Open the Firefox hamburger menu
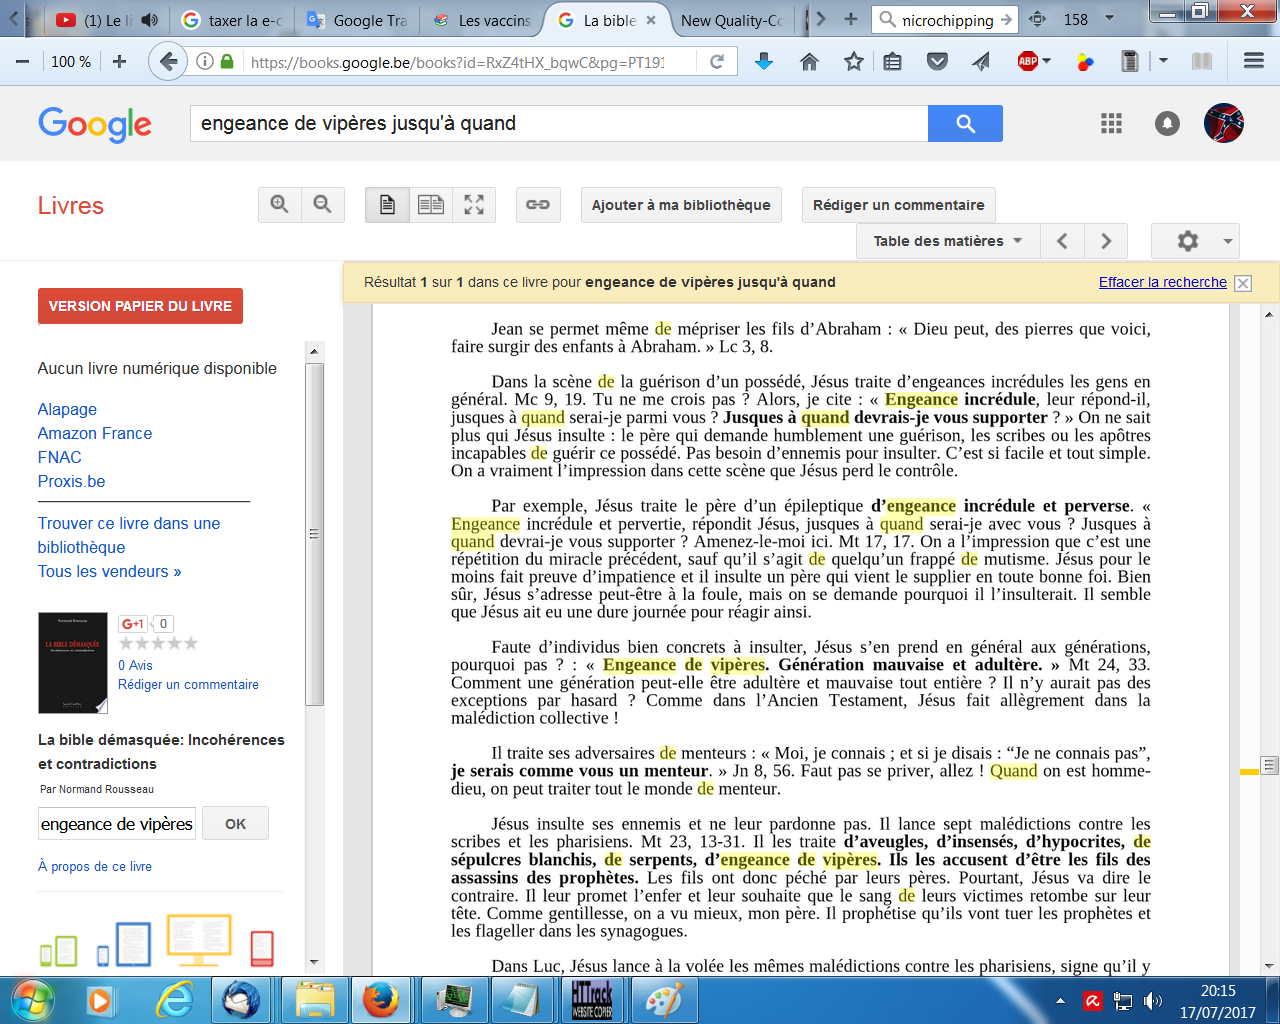 tap(1254, 62)
